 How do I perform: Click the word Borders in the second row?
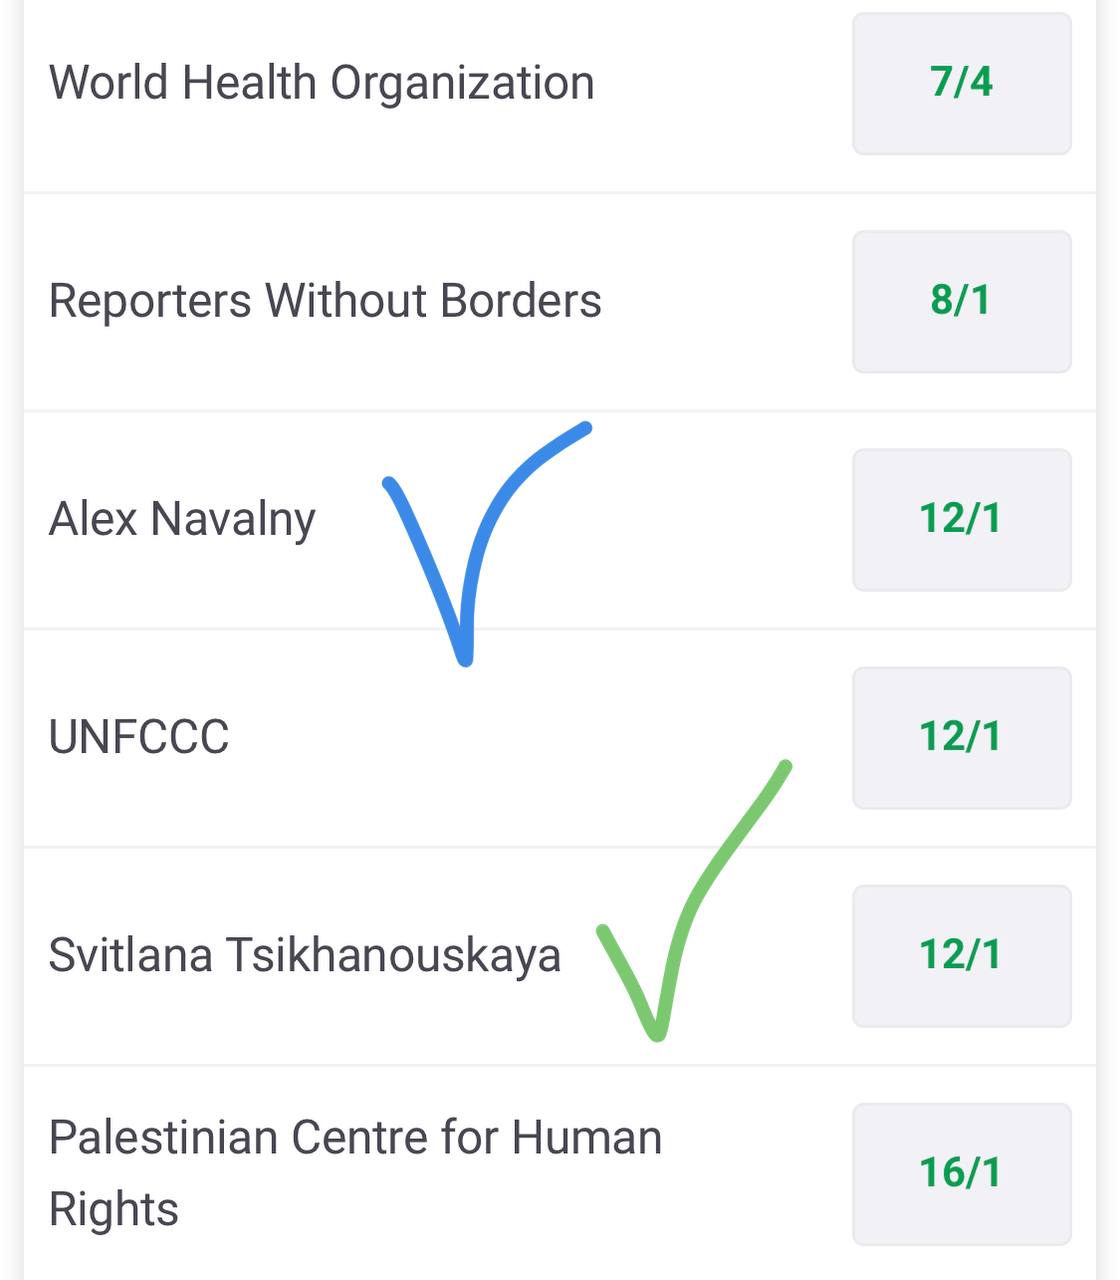click(520, 300)
